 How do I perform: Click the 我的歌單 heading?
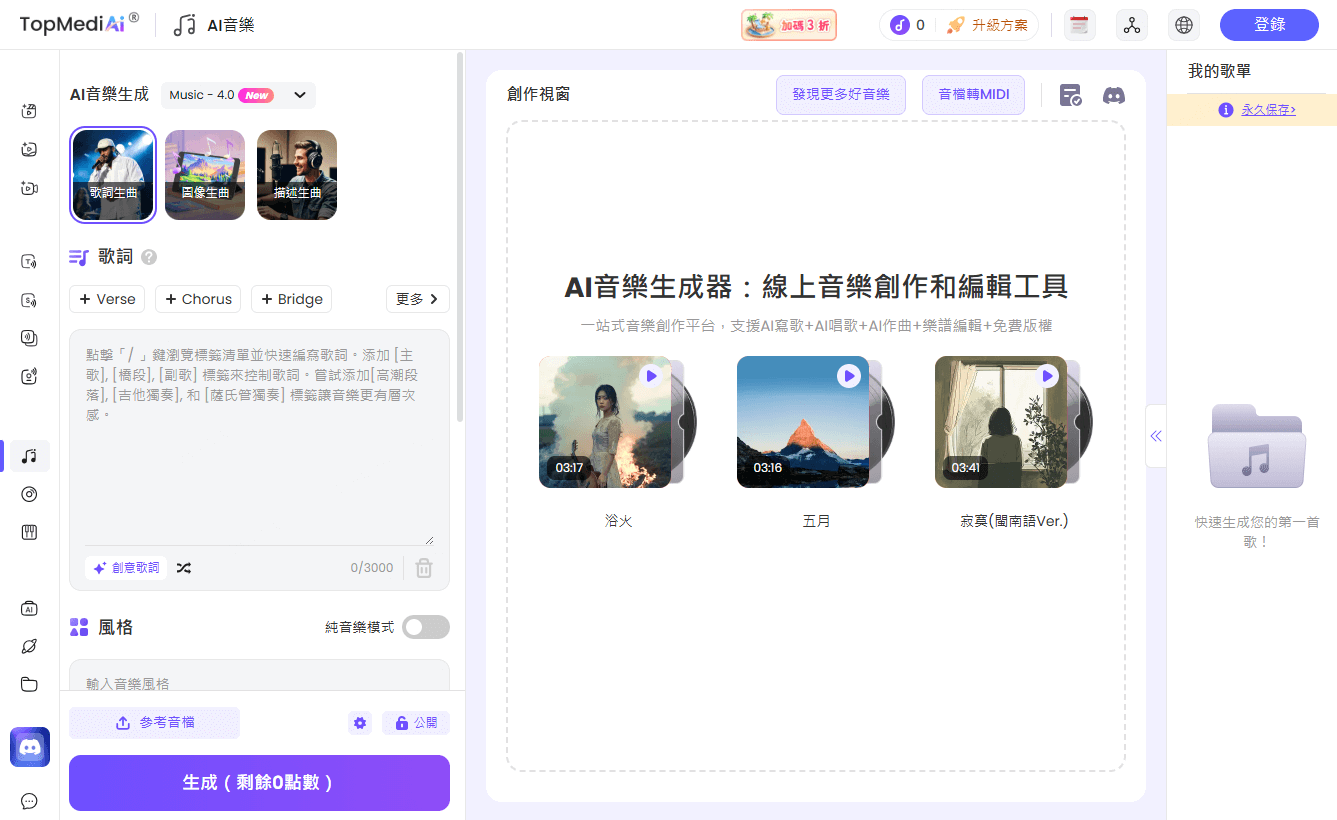point(1219,71)
